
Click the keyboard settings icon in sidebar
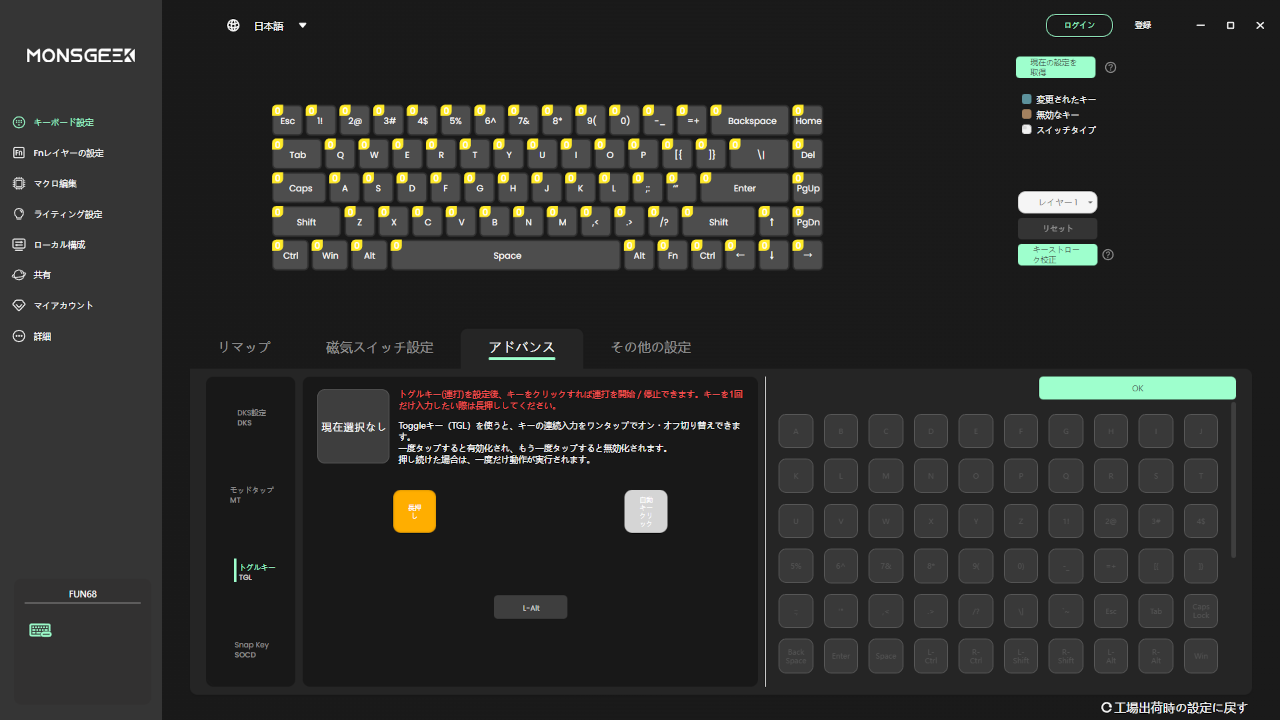(x=18, y=122)
